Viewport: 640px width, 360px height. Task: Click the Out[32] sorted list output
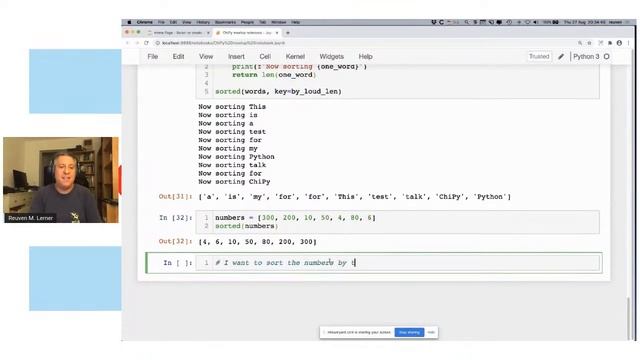pyautogui.click(x=258, y=242)
